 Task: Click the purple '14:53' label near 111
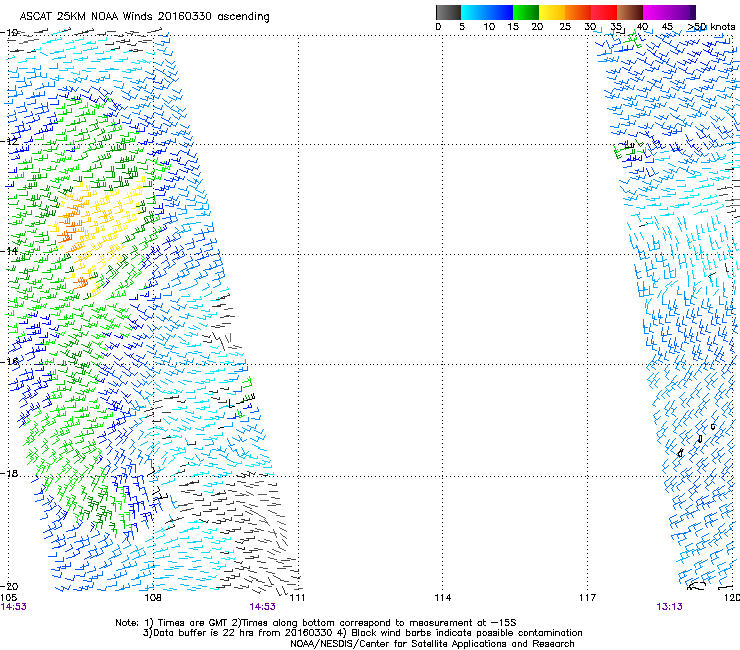click(262, 607)
